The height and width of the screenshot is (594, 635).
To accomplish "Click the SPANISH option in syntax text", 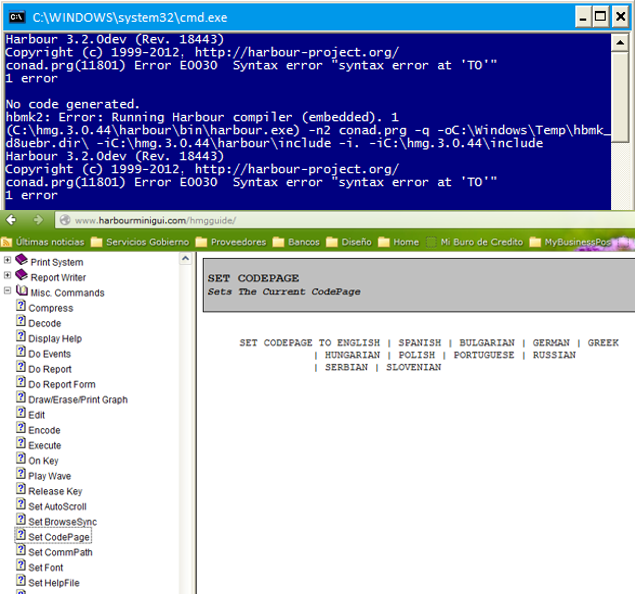I will [420, 343].
